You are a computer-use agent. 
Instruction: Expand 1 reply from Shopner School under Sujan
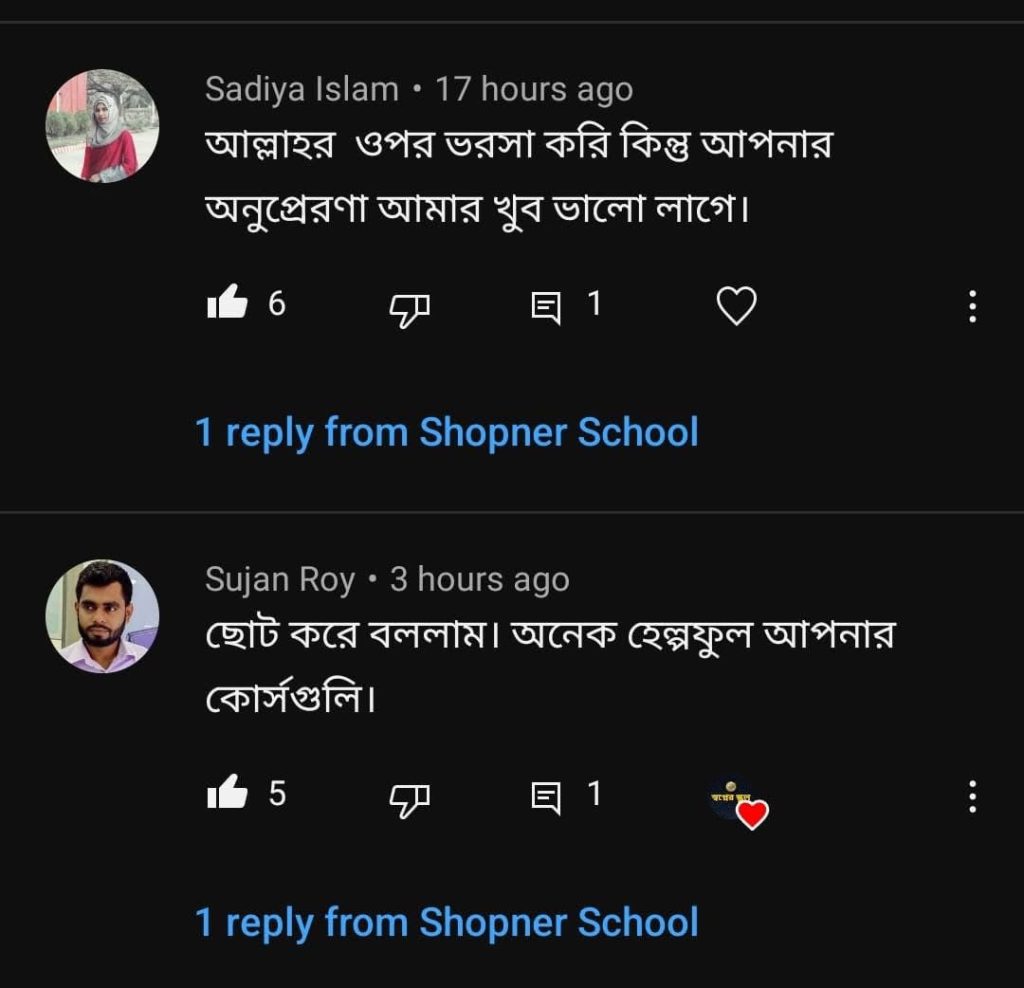tap(447, 922)
